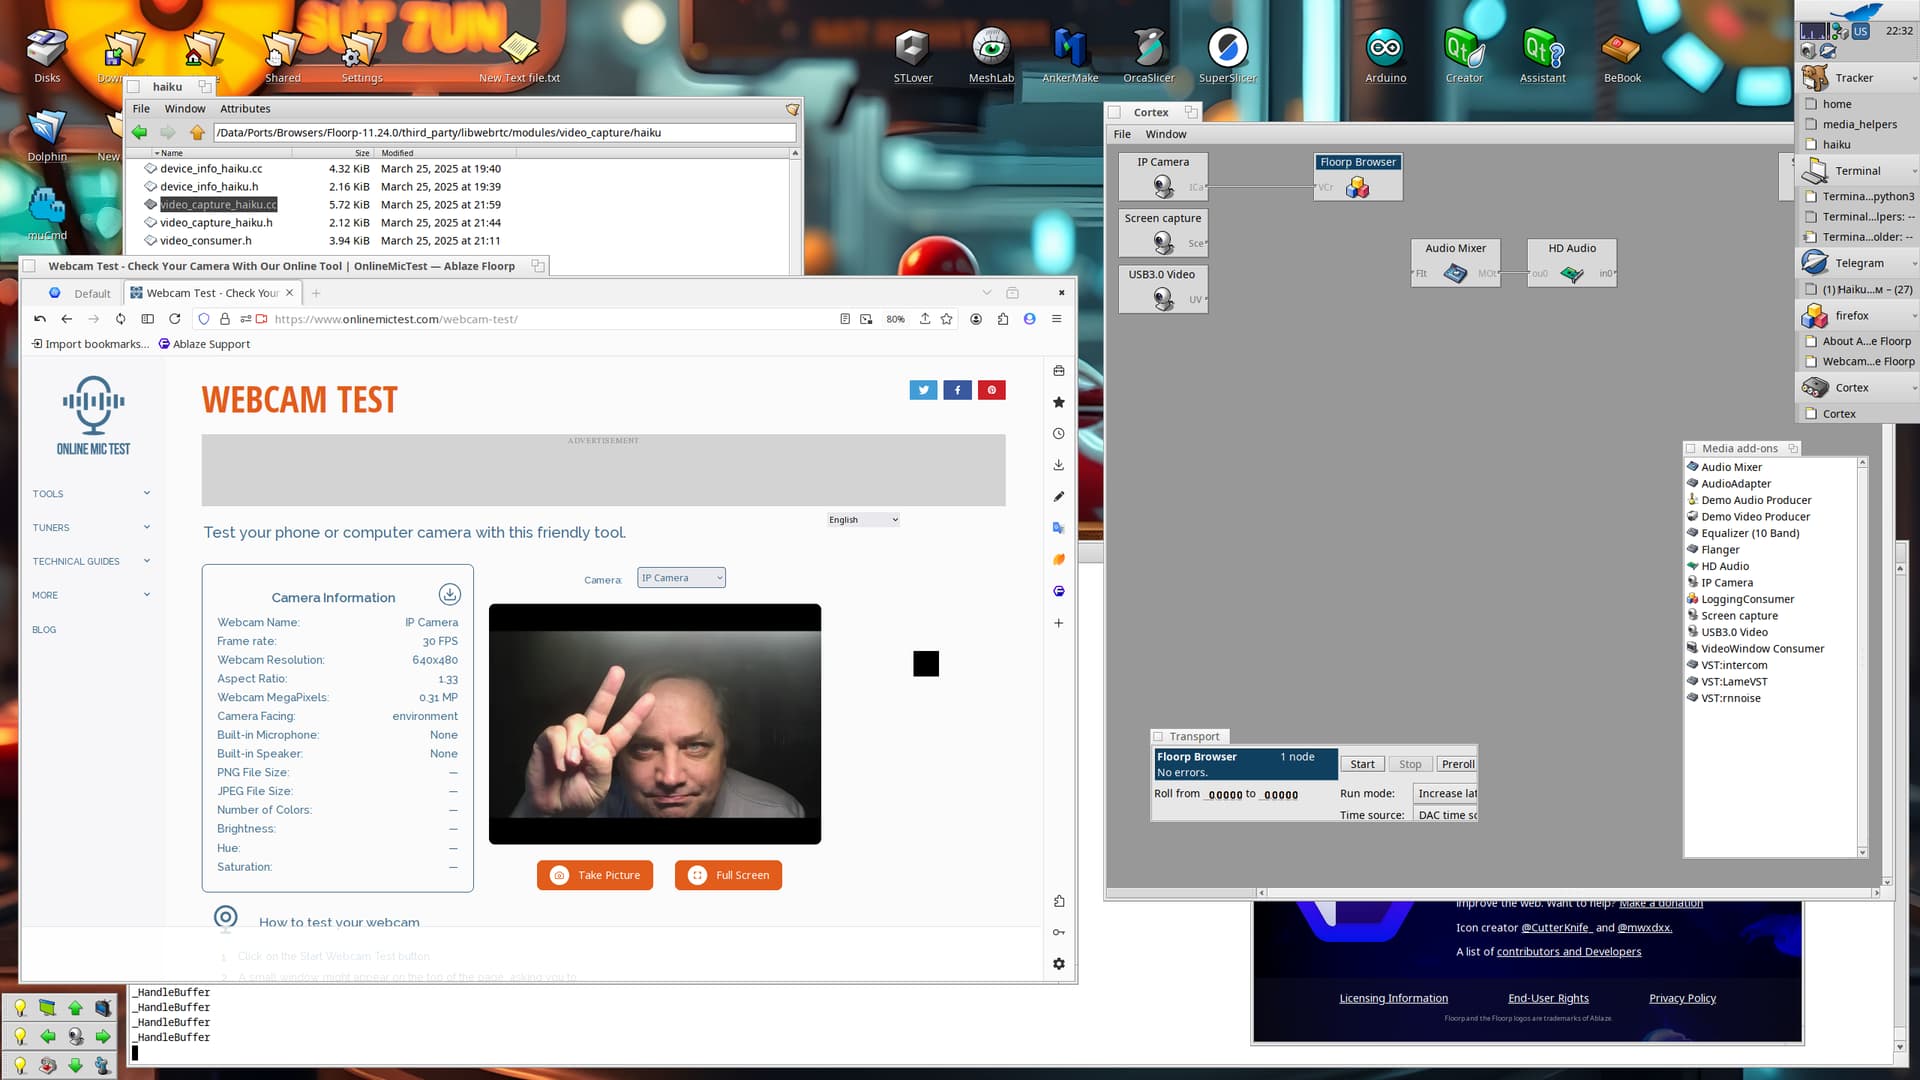Open the Time source dropdown in Transport
Image resolution: width=1920 pixels, height=1080 pixels.
[1445, 815]
